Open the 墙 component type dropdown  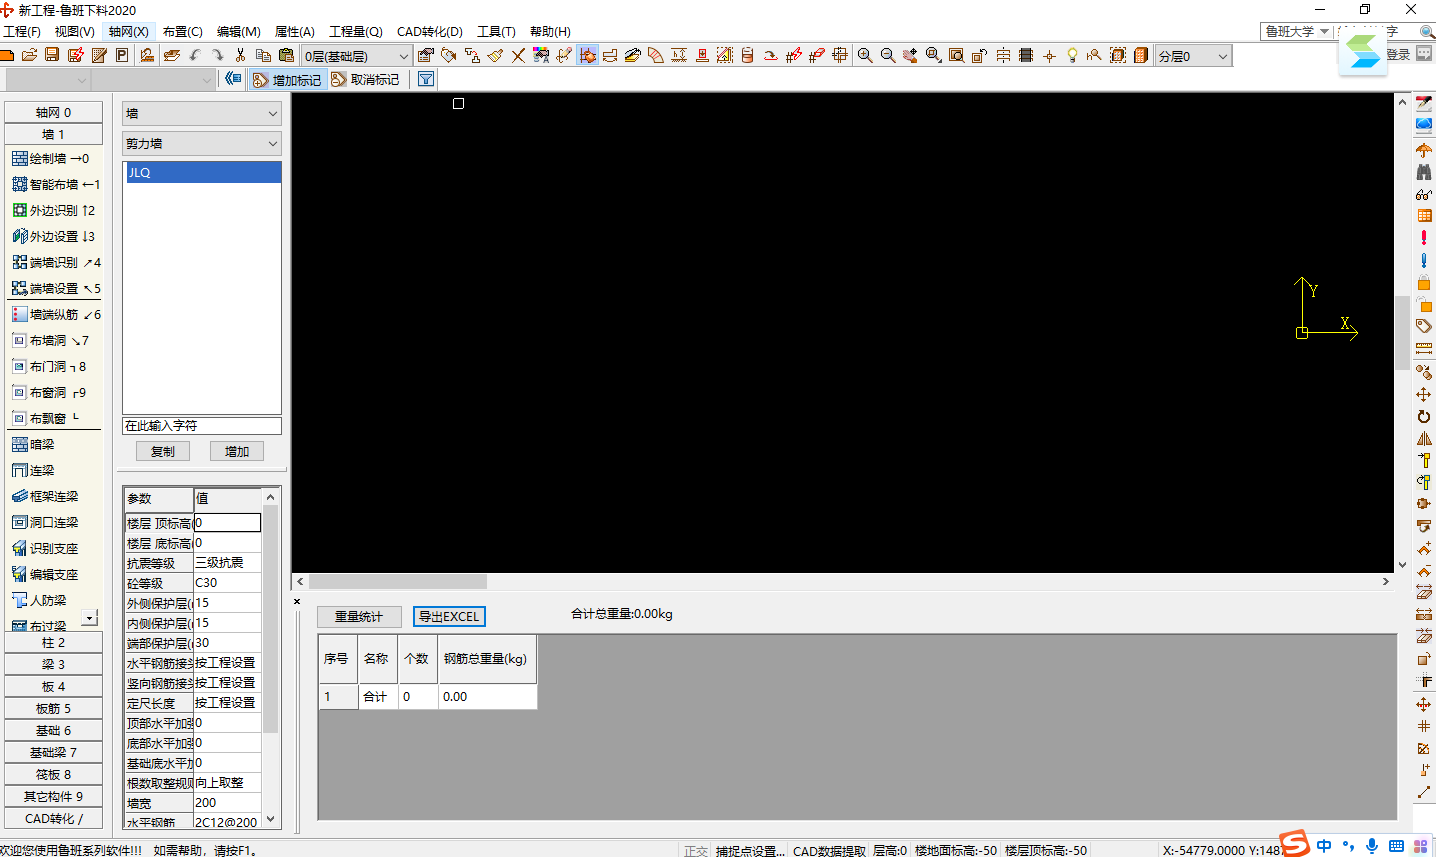click(x=202, y=114)
